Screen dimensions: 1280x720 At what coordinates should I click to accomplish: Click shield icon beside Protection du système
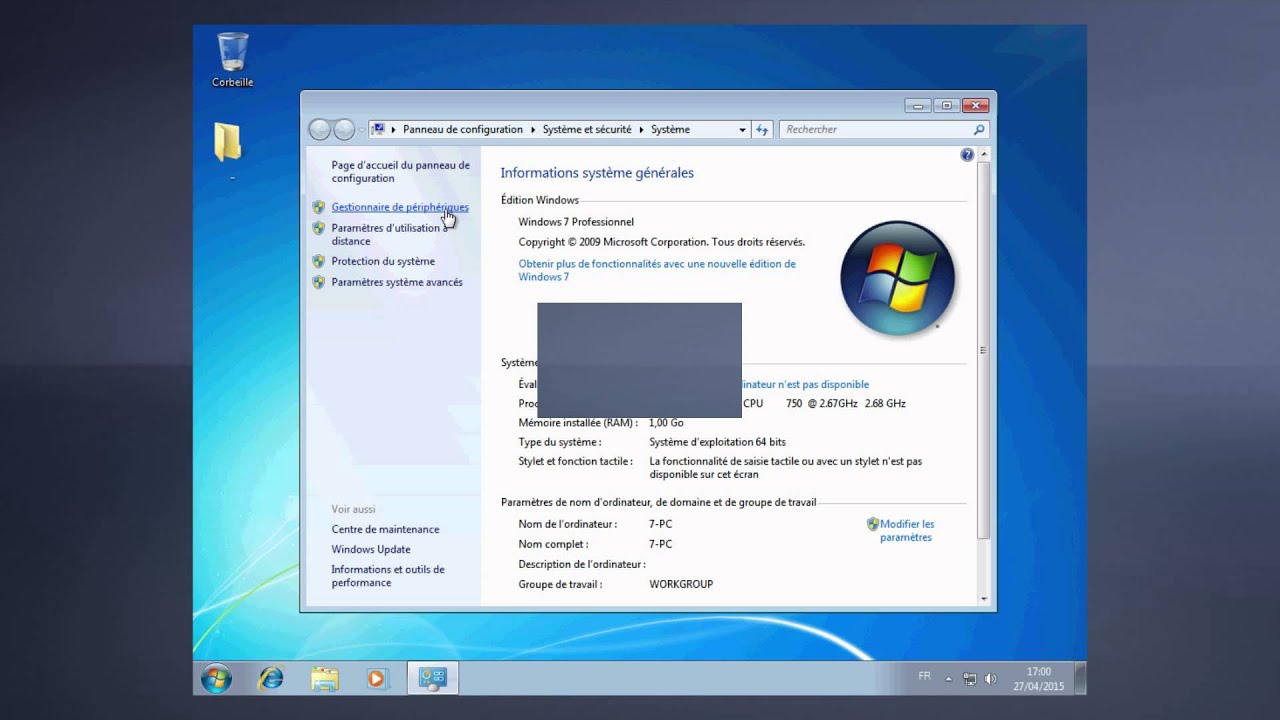pos(319,261)
